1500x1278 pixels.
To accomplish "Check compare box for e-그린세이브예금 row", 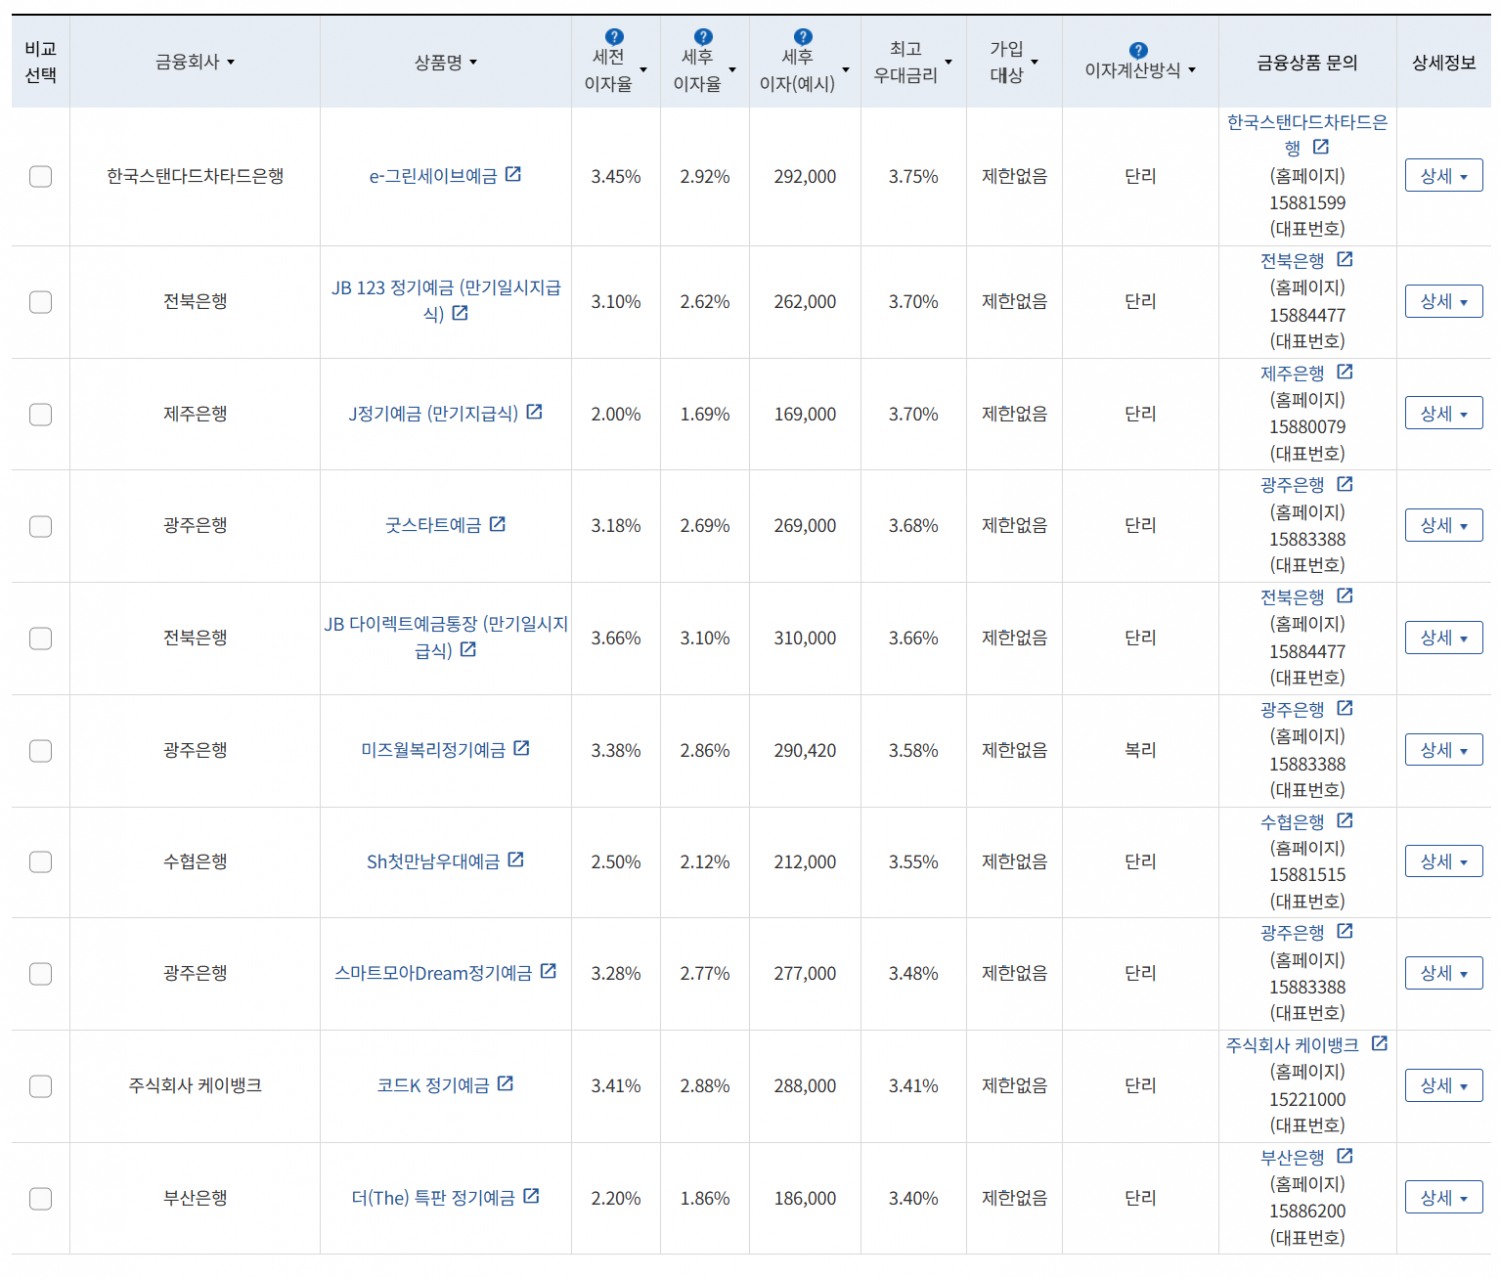I will point(40,176).
